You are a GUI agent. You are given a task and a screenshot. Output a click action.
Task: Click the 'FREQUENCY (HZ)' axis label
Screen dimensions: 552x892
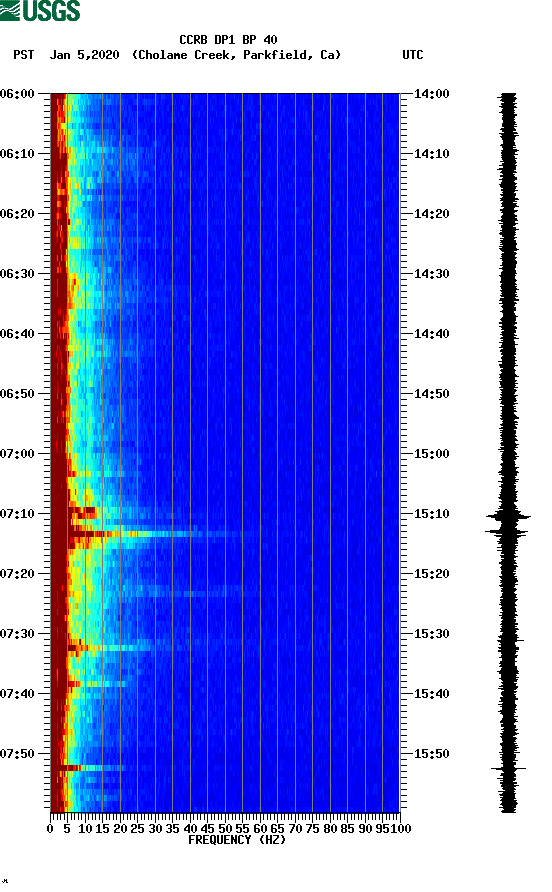tap(237, 840)
